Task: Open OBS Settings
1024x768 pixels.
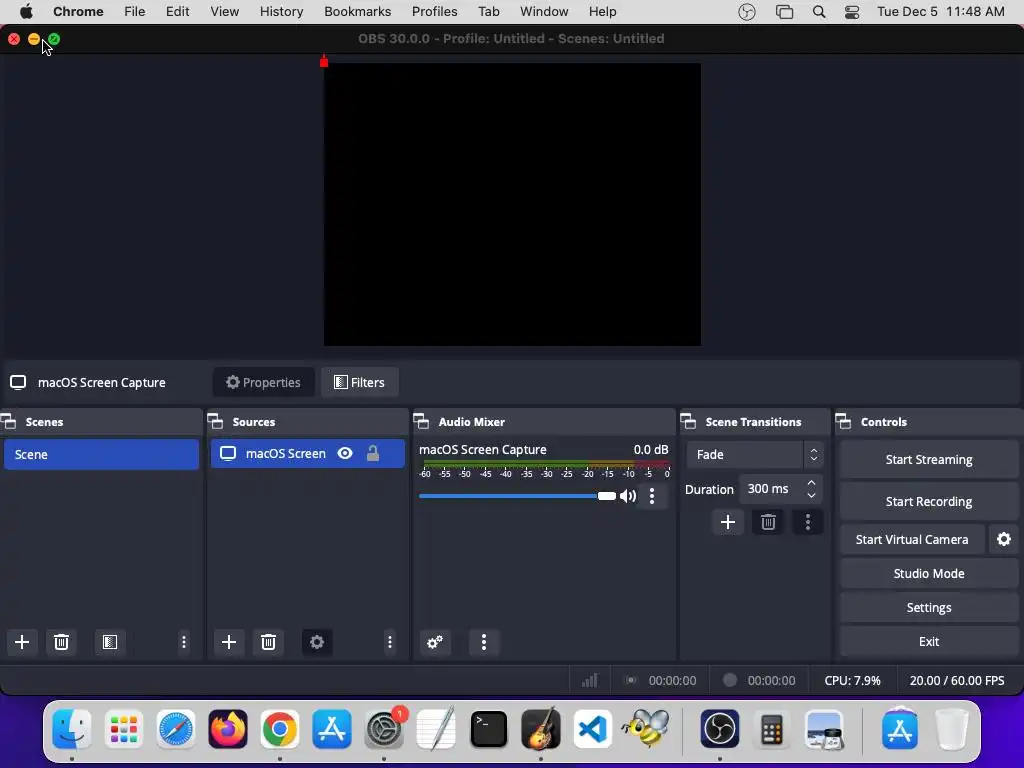Action: 929,607
